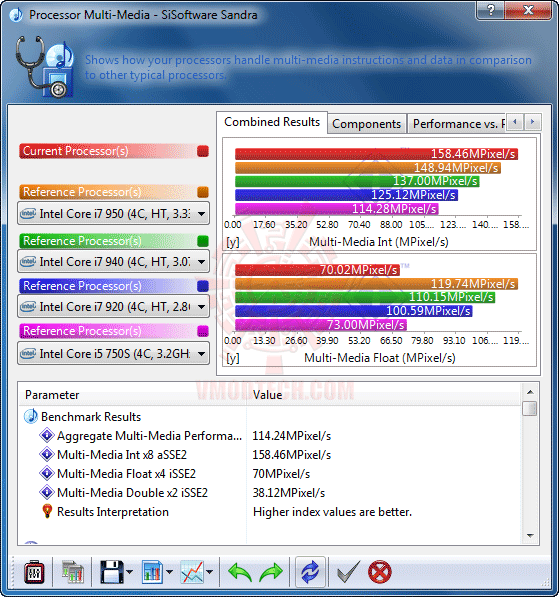Screen dimensions: 559x597
Task: Click the 38.12MPixel/s value
Action: pyautogui.click(x=289, y=493)
